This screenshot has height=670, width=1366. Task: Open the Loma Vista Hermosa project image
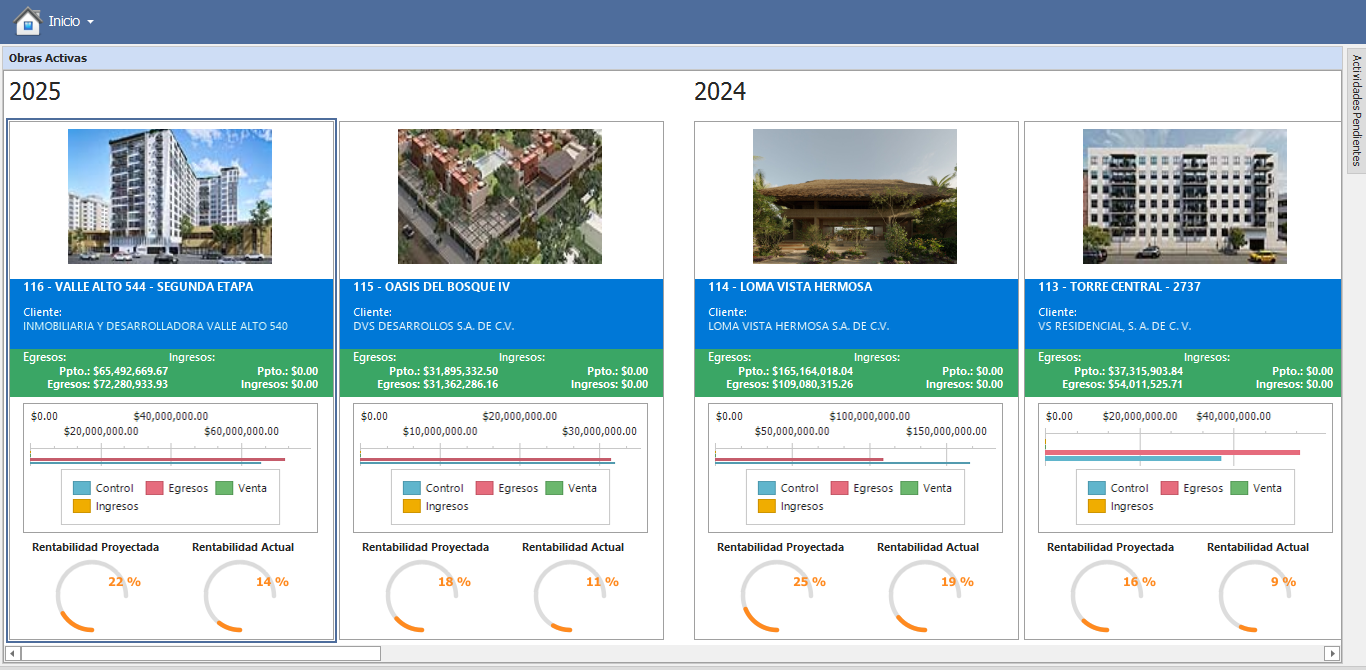pyautogui.click(x=855, y=196)
